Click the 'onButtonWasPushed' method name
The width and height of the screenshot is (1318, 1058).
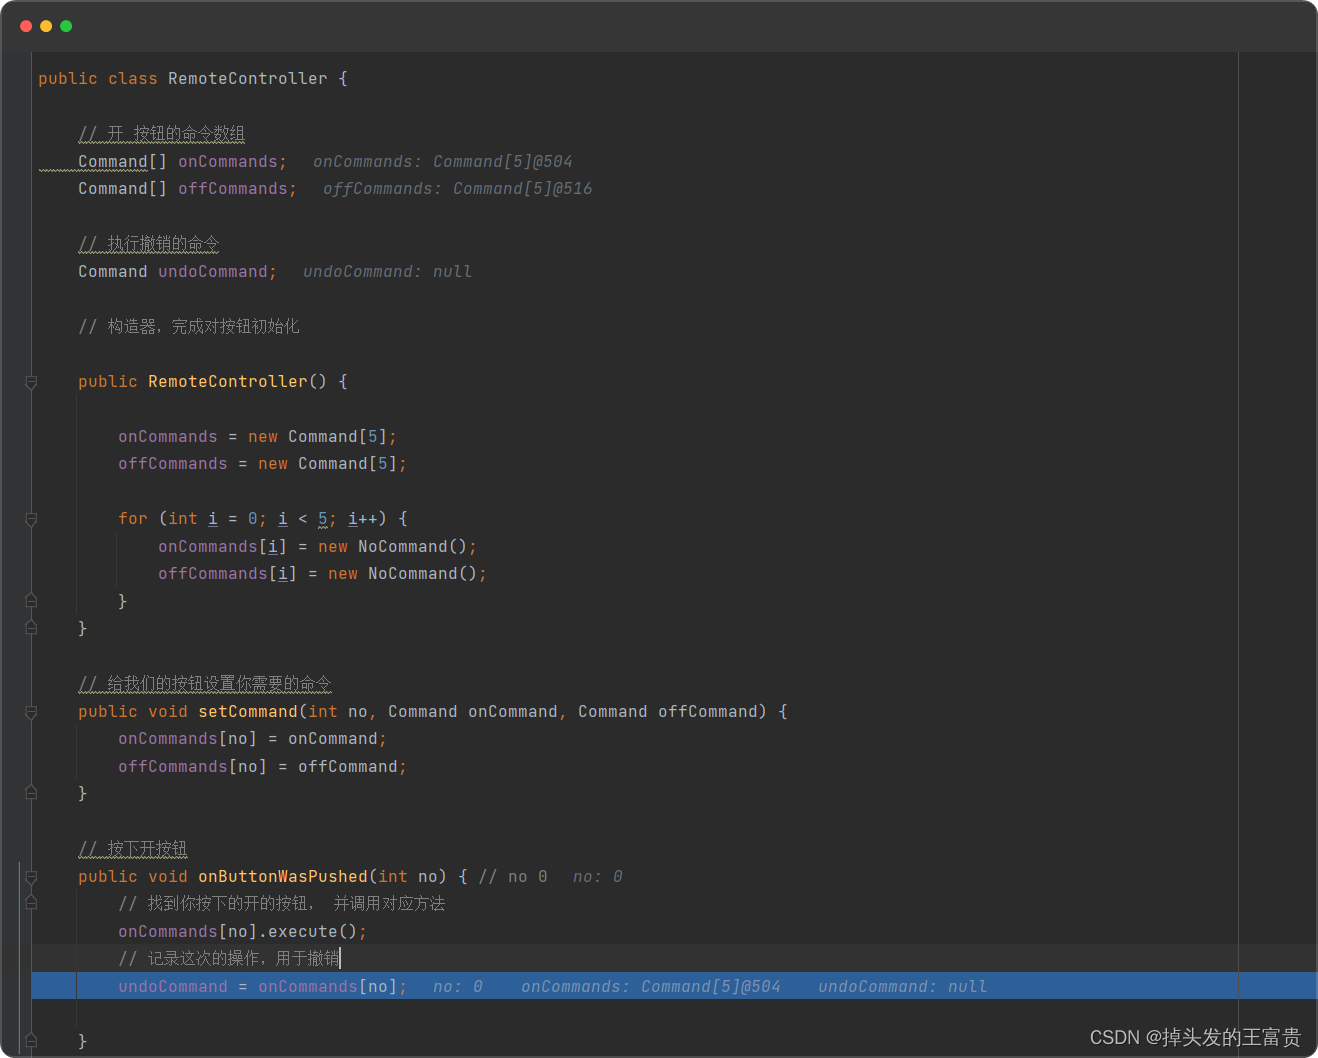[283, 877]
